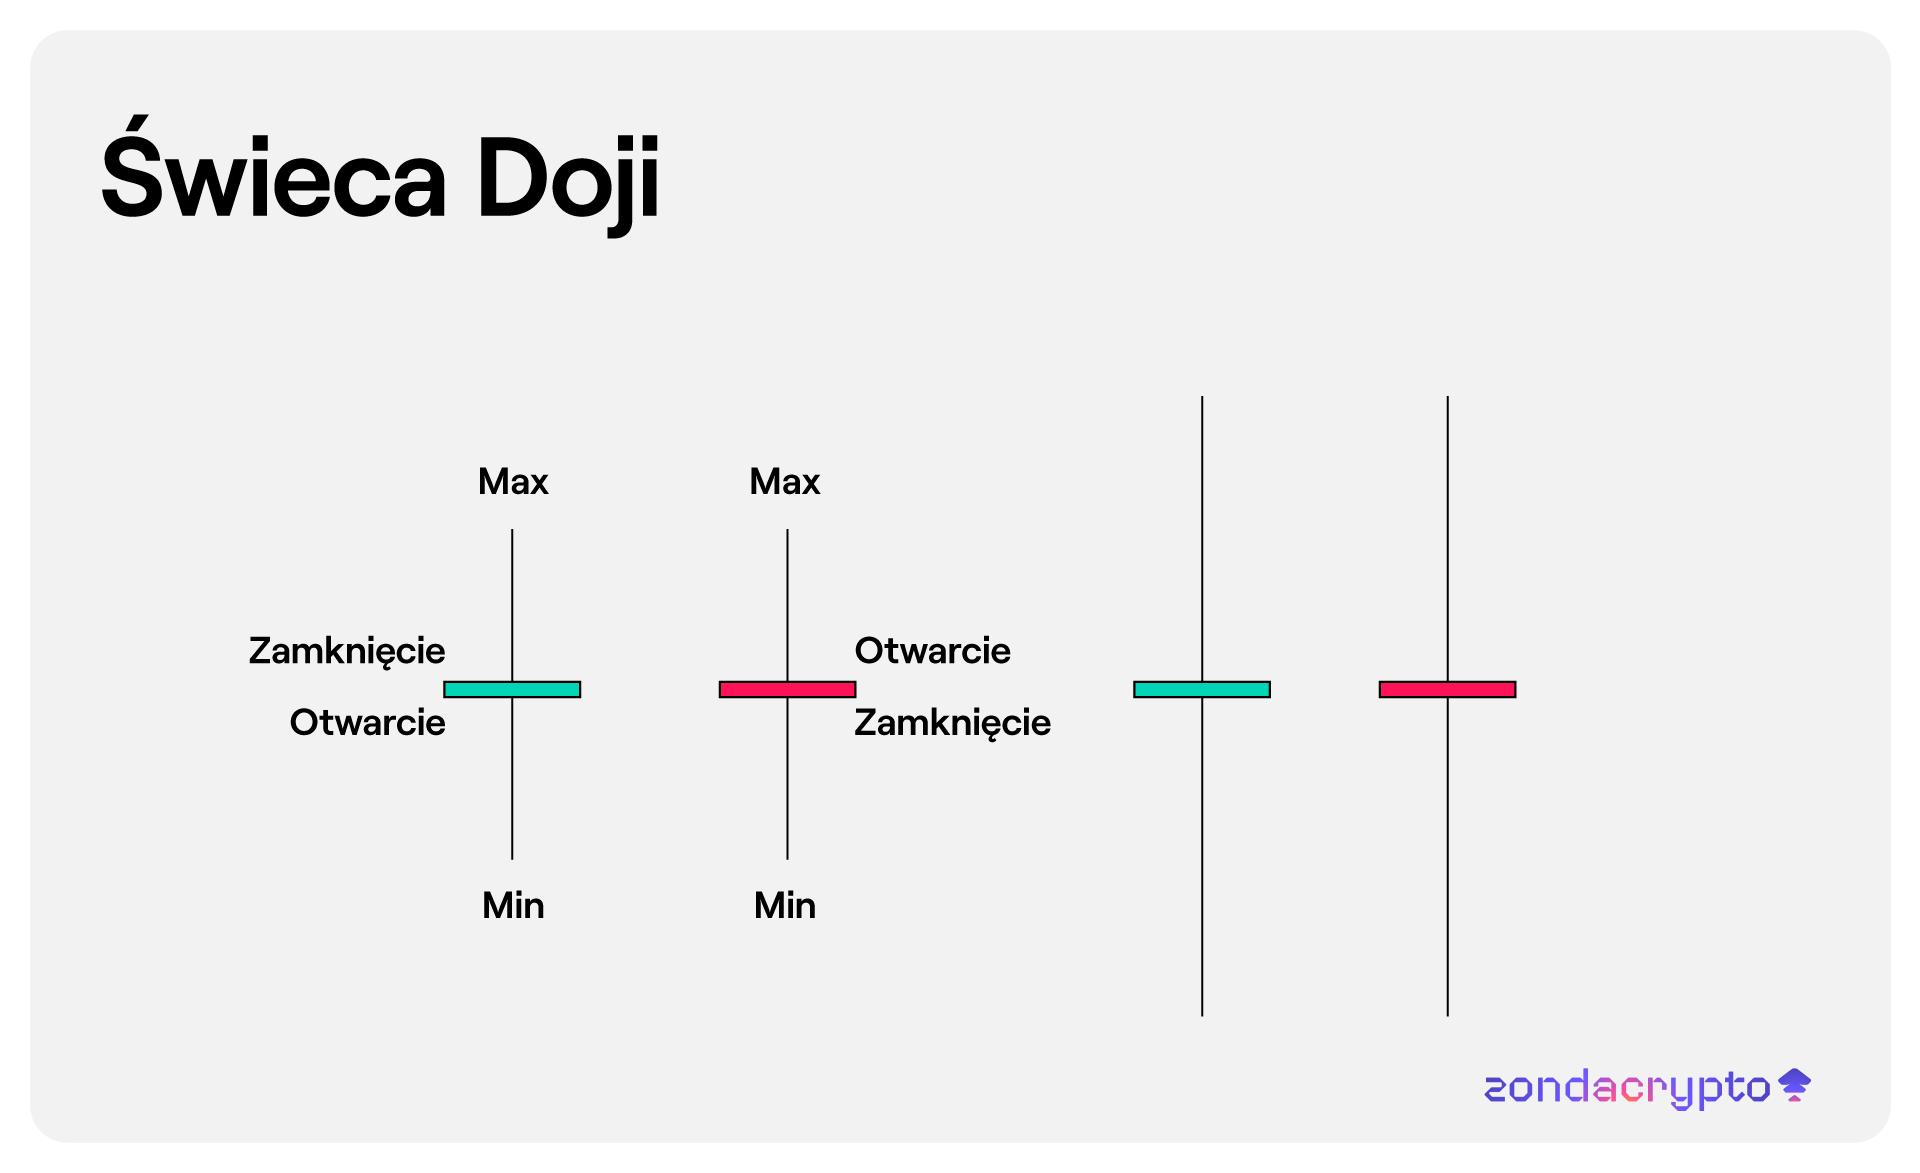This screenshot has width=1920, height=1173.
Task: Click the "Świeca Doji" heading
Action: coord(380,178)
